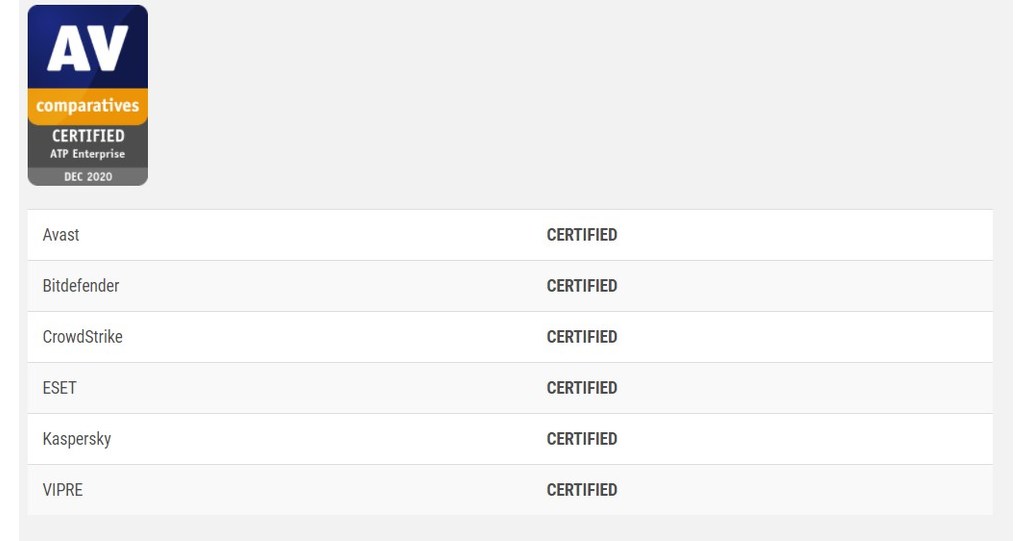This screenshot has width=1032, height=541.
Task: Click the letter V in the badge logo
Action: [109, 49]
